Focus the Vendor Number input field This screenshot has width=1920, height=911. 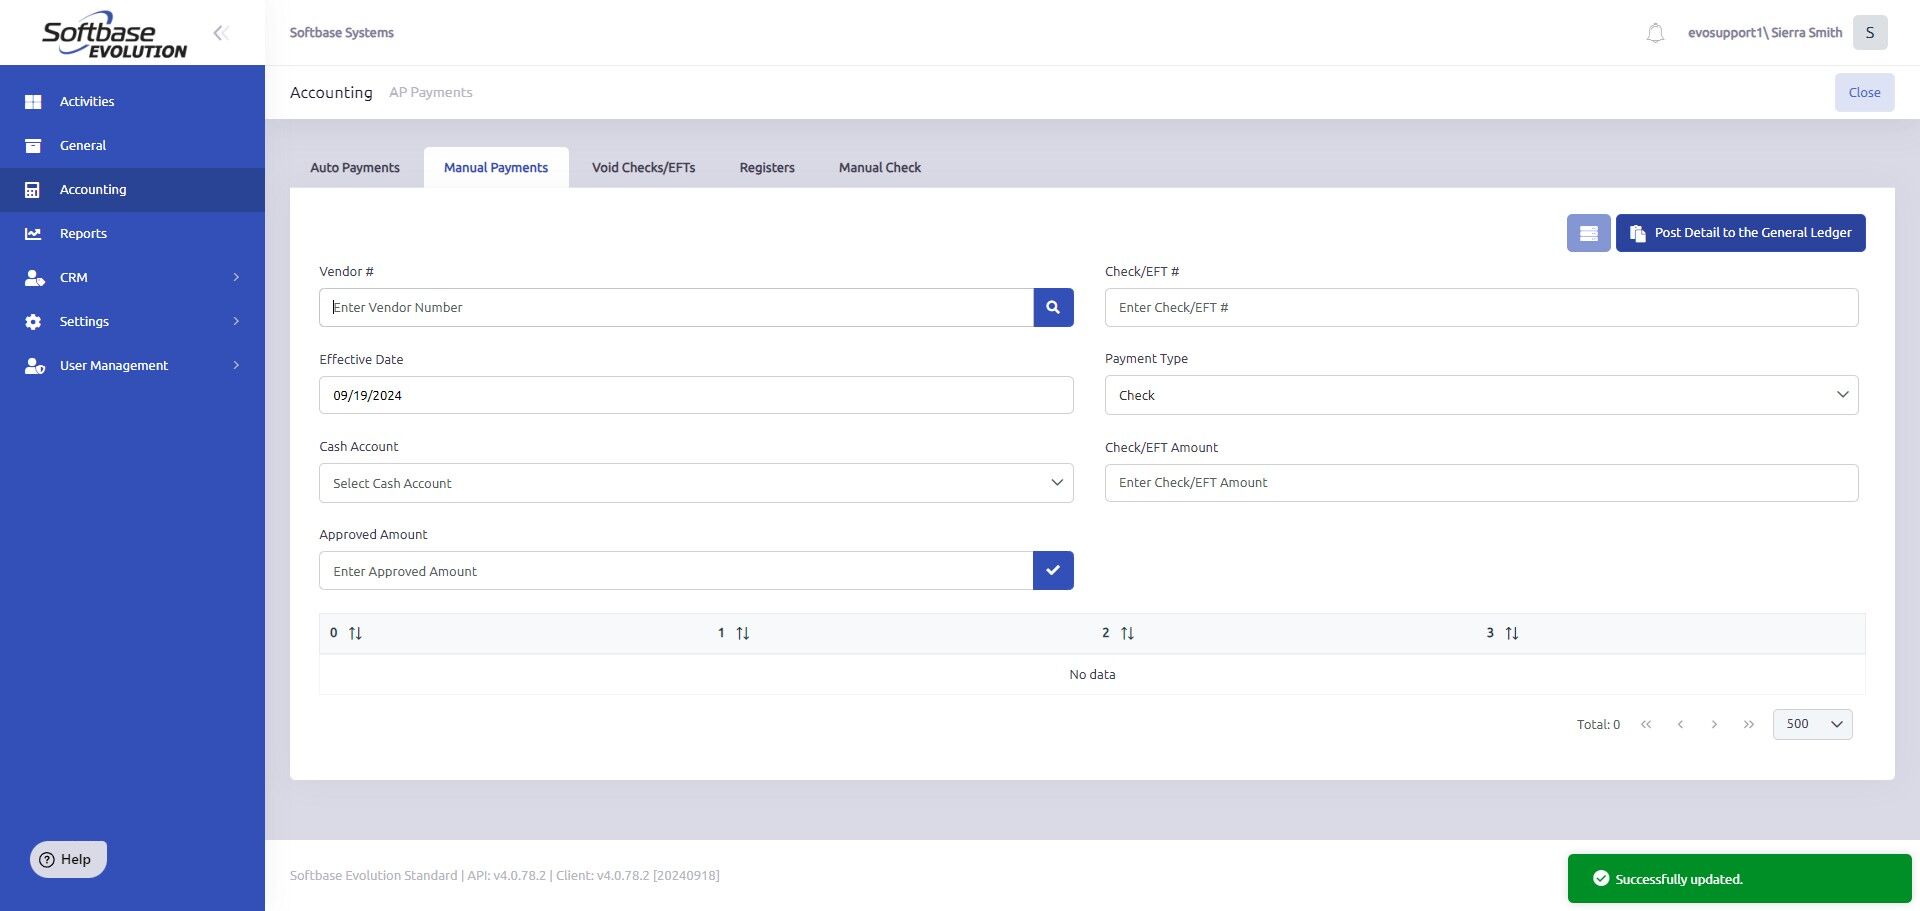click(x=676, y=308)
